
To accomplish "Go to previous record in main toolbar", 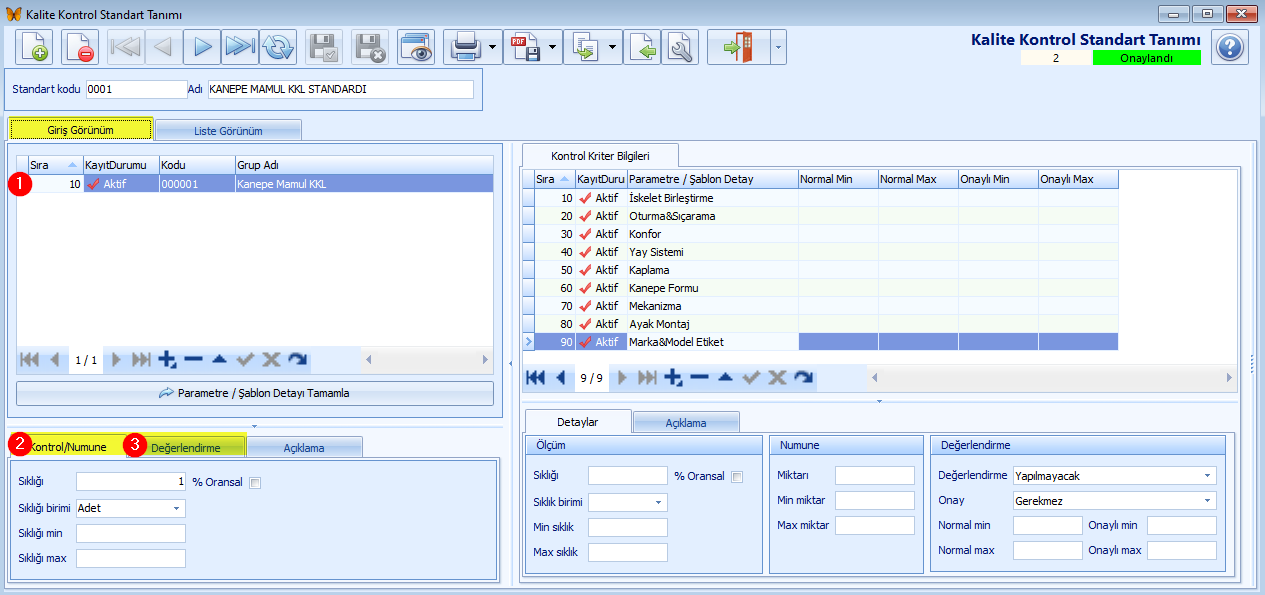I will click(164, 47).
